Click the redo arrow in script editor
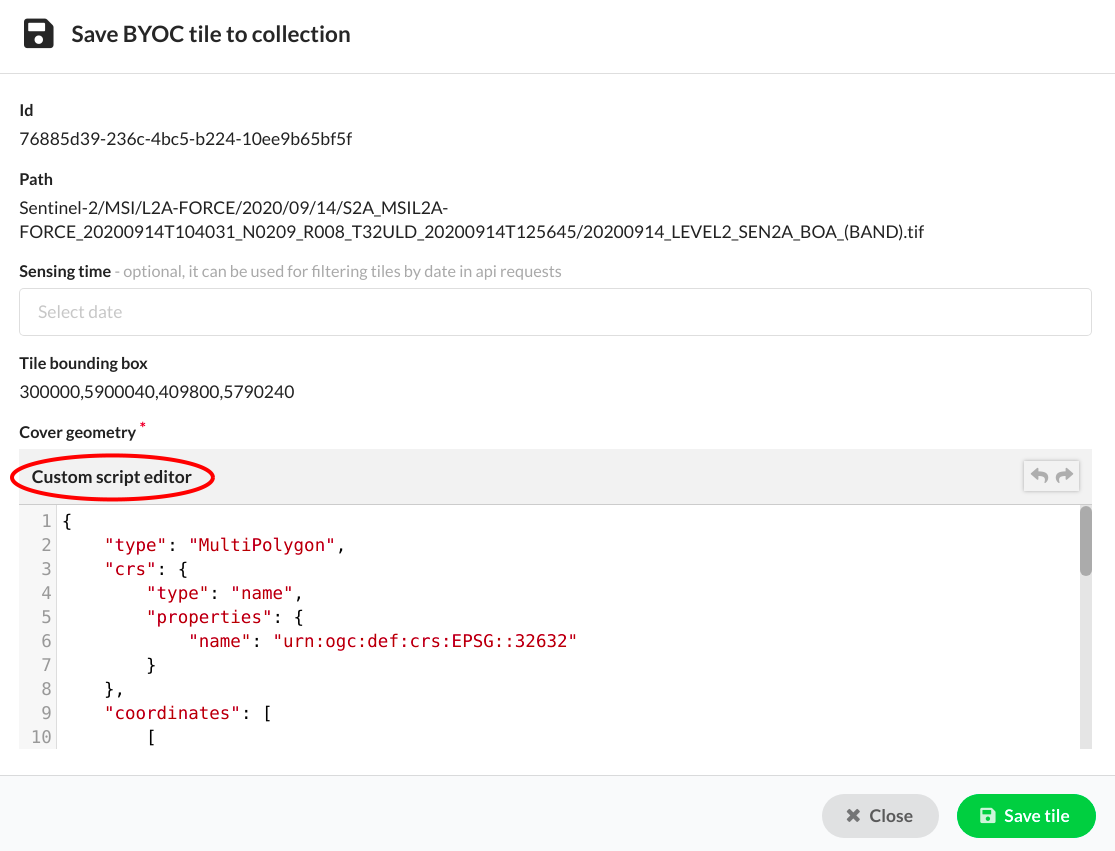 1064,476
